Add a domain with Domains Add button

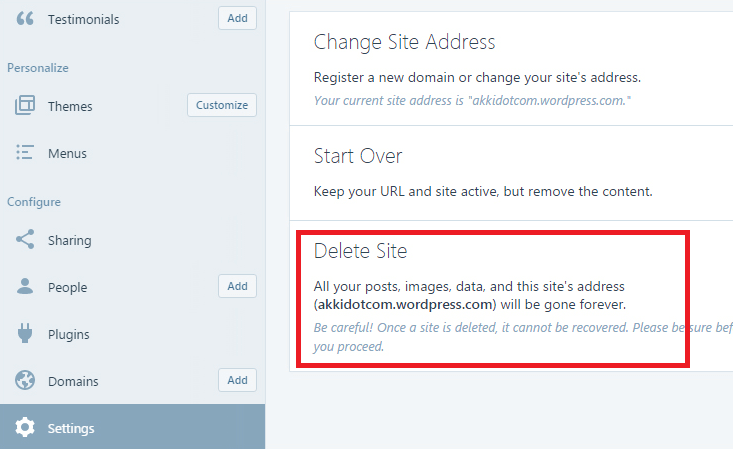pyautogui.click(x=237, y=380)
